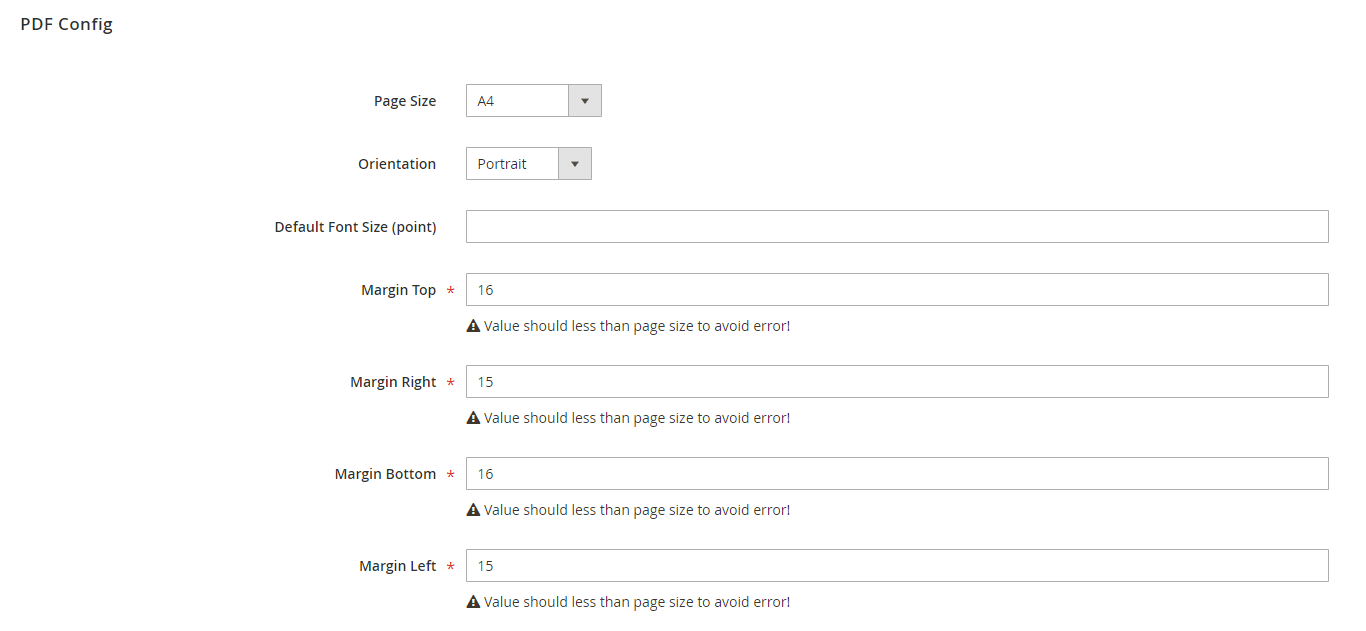
Task: Click the PDF Config section heading
Action: pos(66,24)
